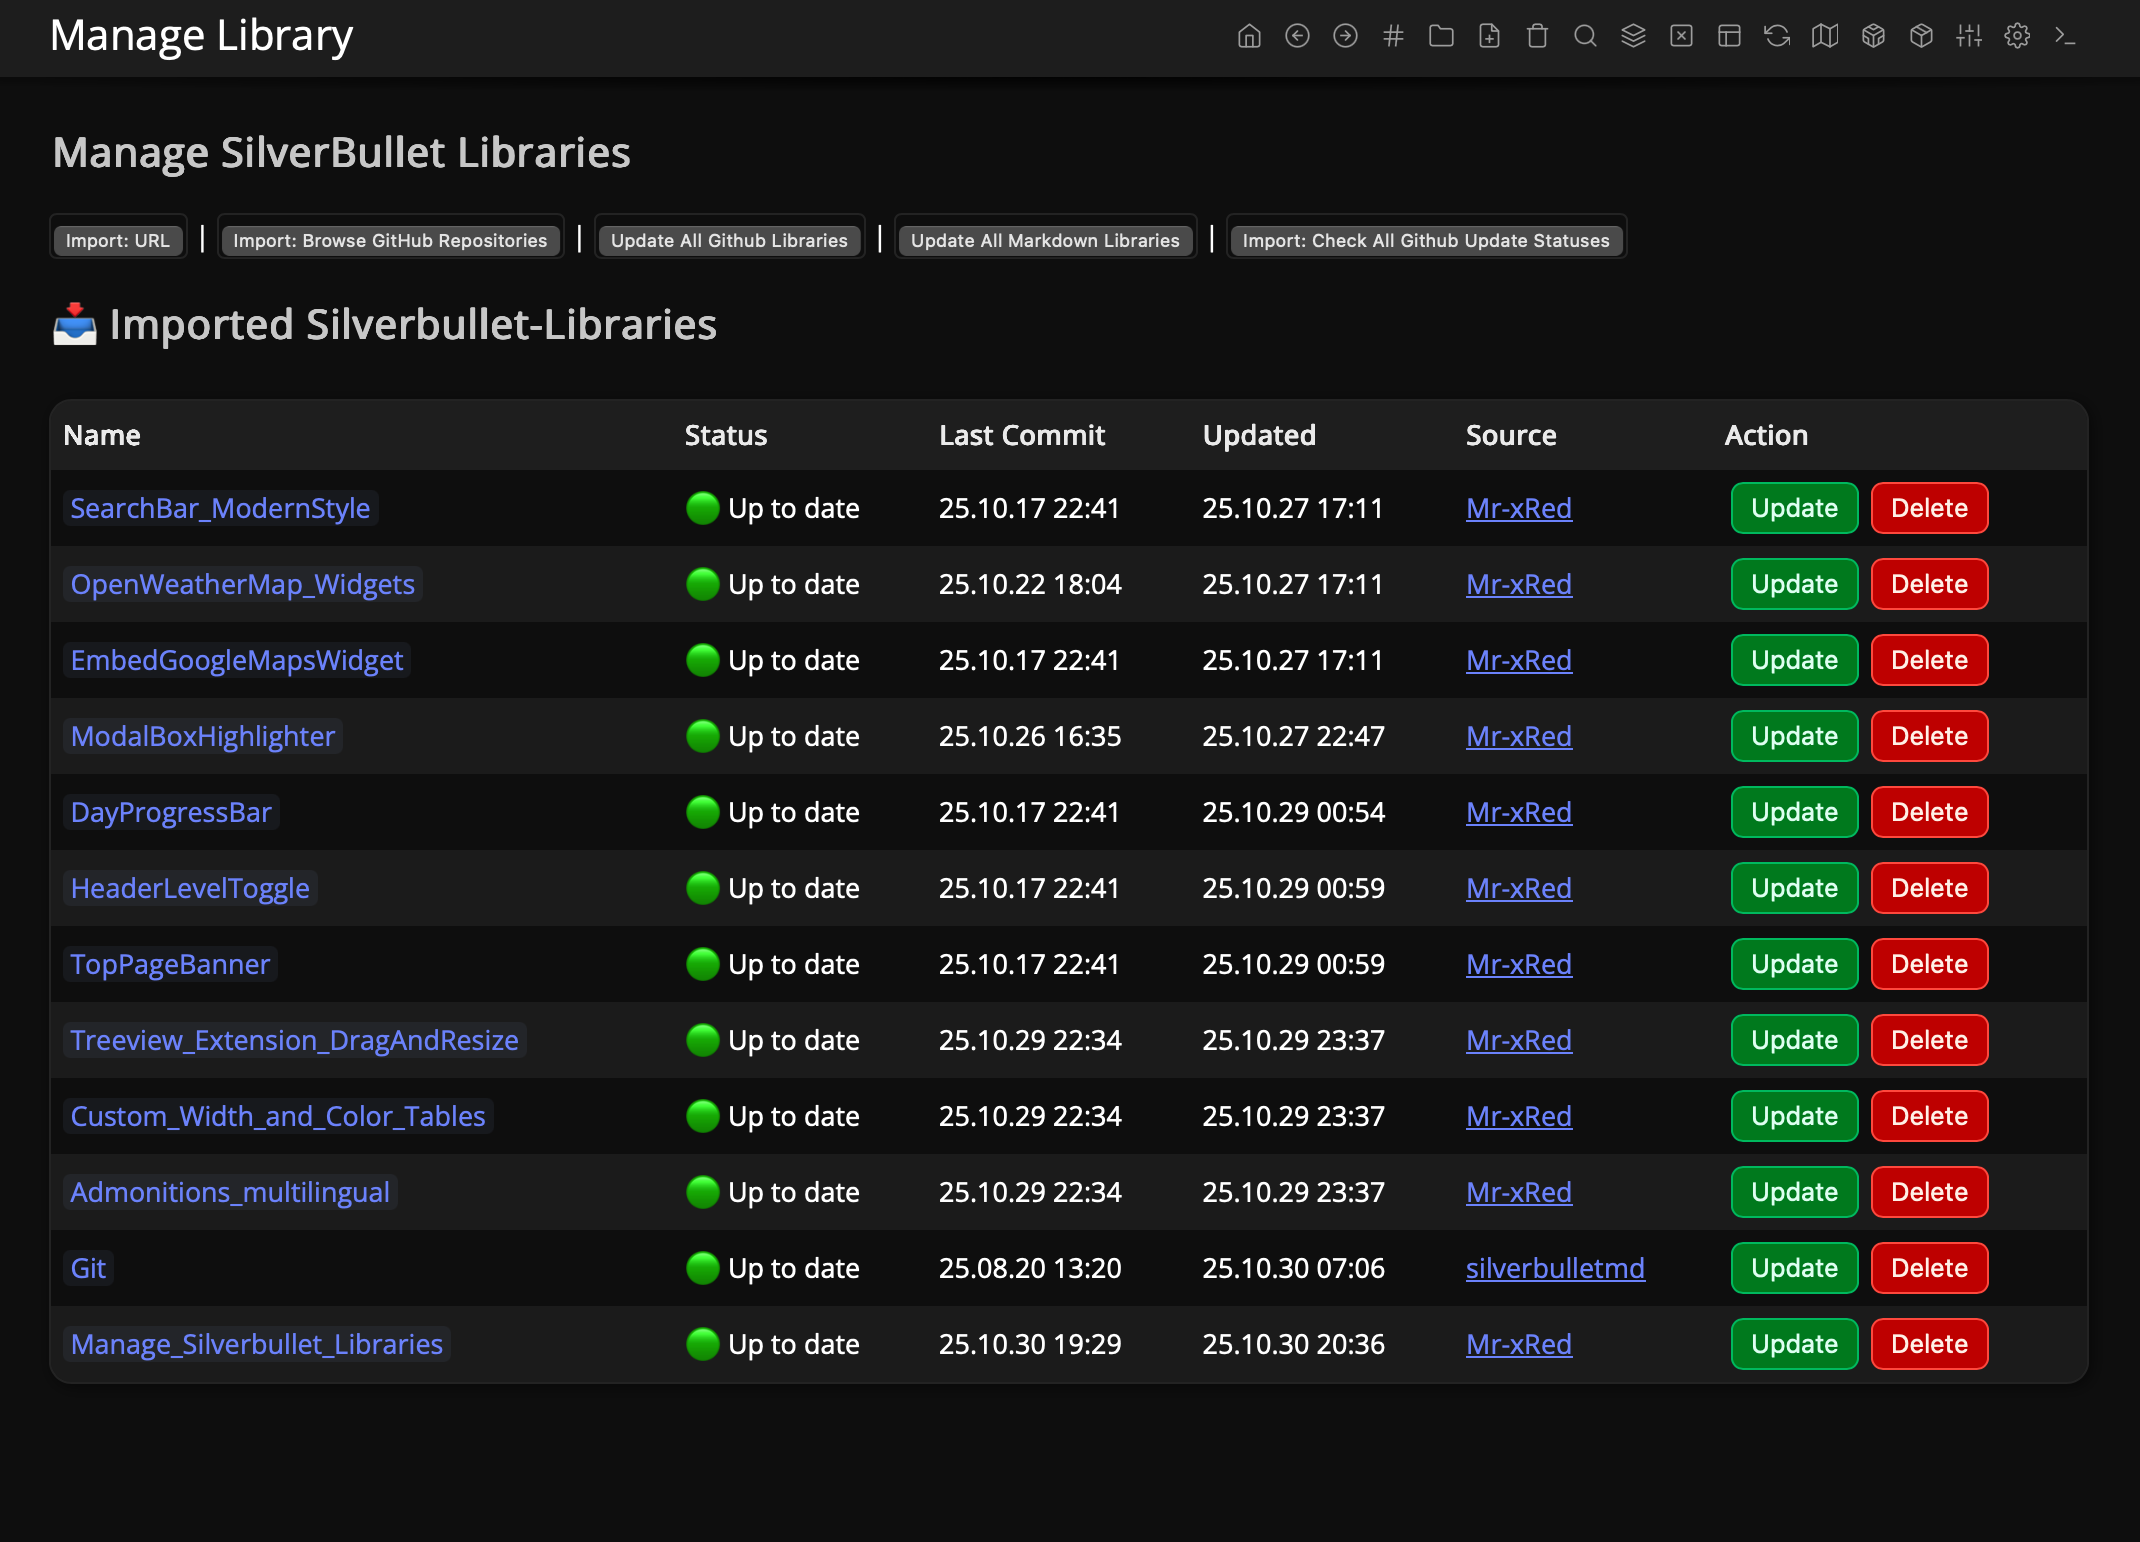The width and height of the screenshot is (2140, 1542).
Task: Open silverbulletmd source link for Git
Action: point(1554,1269)
